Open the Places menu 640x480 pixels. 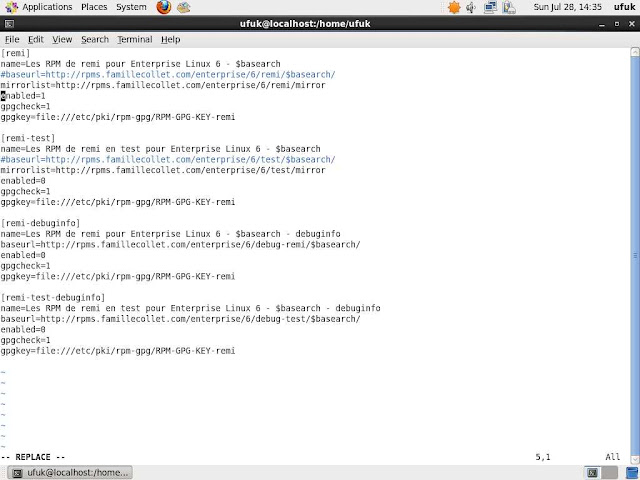point(94,7)
